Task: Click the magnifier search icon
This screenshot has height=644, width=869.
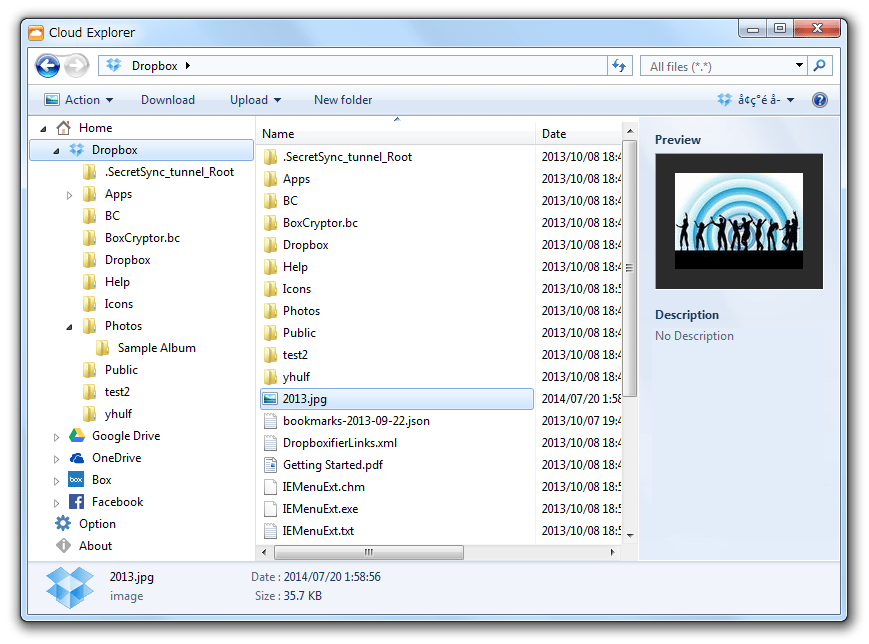Action: [x=819, y=66]
